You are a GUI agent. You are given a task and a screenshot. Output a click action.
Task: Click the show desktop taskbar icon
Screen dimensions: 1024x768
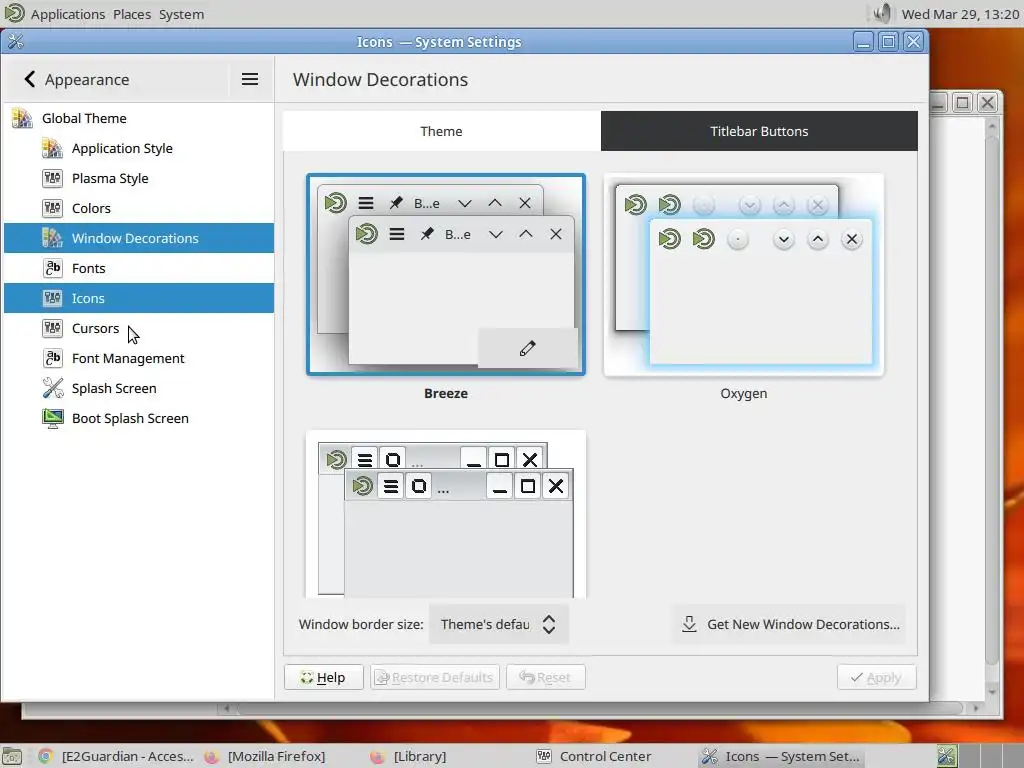point(12,756)
